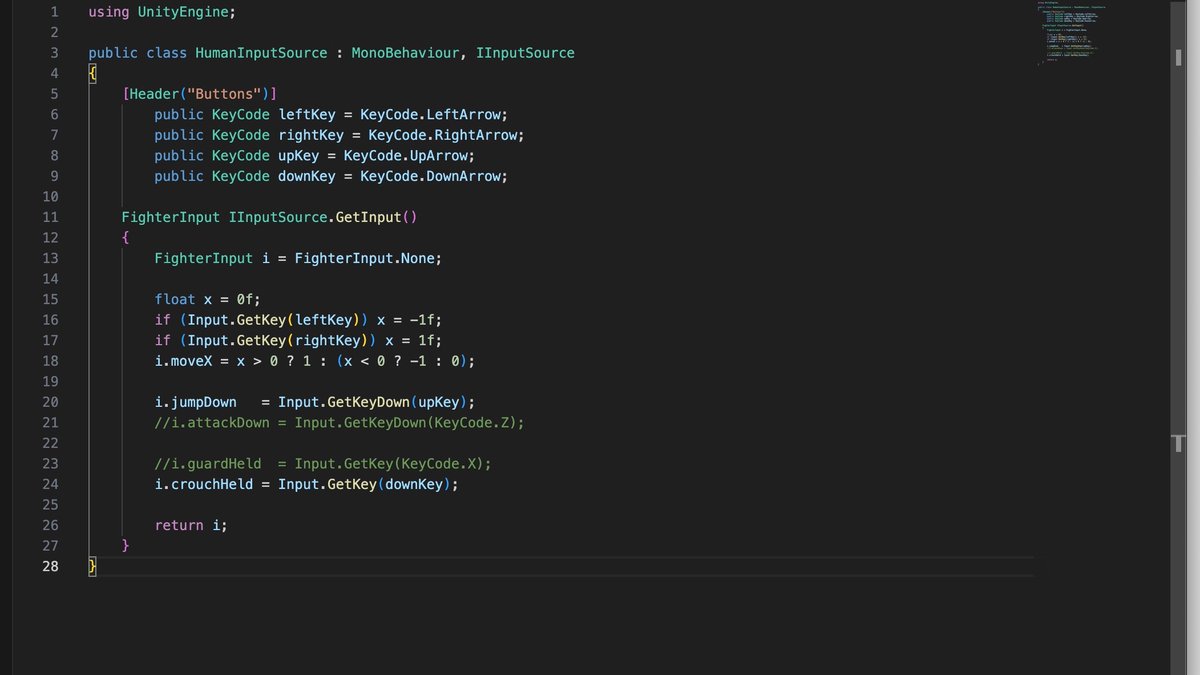Image resolution: width=1200 pixels, height=675 pixels.
Task: Click the MonoBehaviour base class name
Action: point(405,53)
